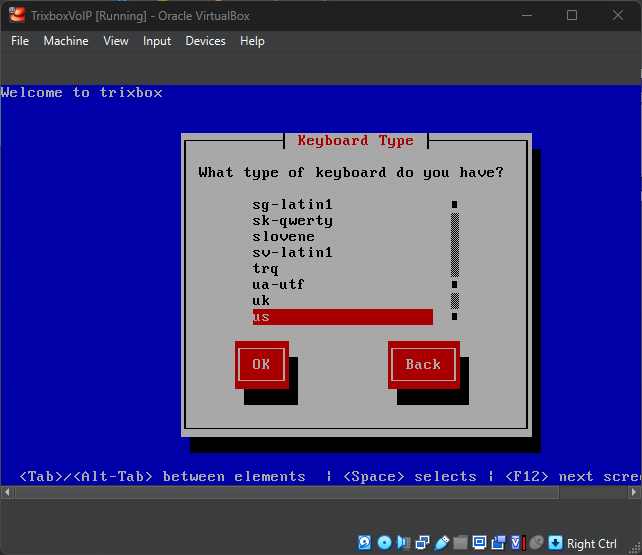Click the display status icon

click(479, 543)
